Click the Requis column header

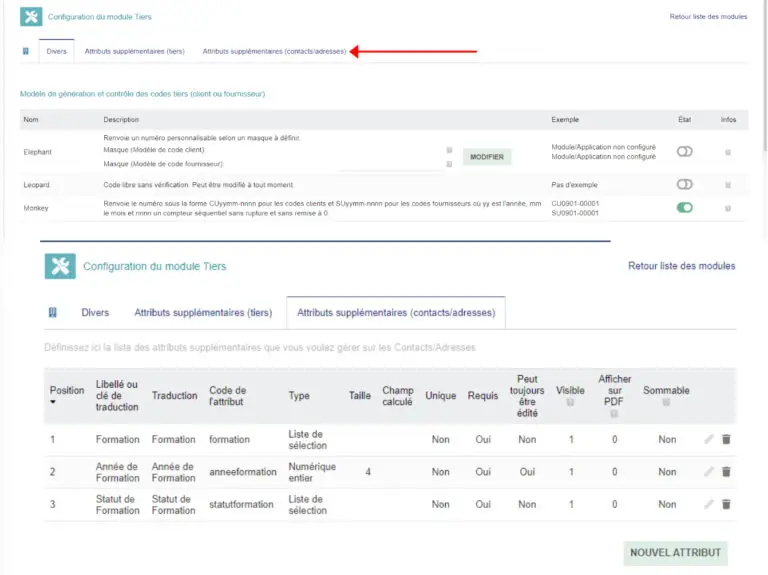tap(482, 396)
